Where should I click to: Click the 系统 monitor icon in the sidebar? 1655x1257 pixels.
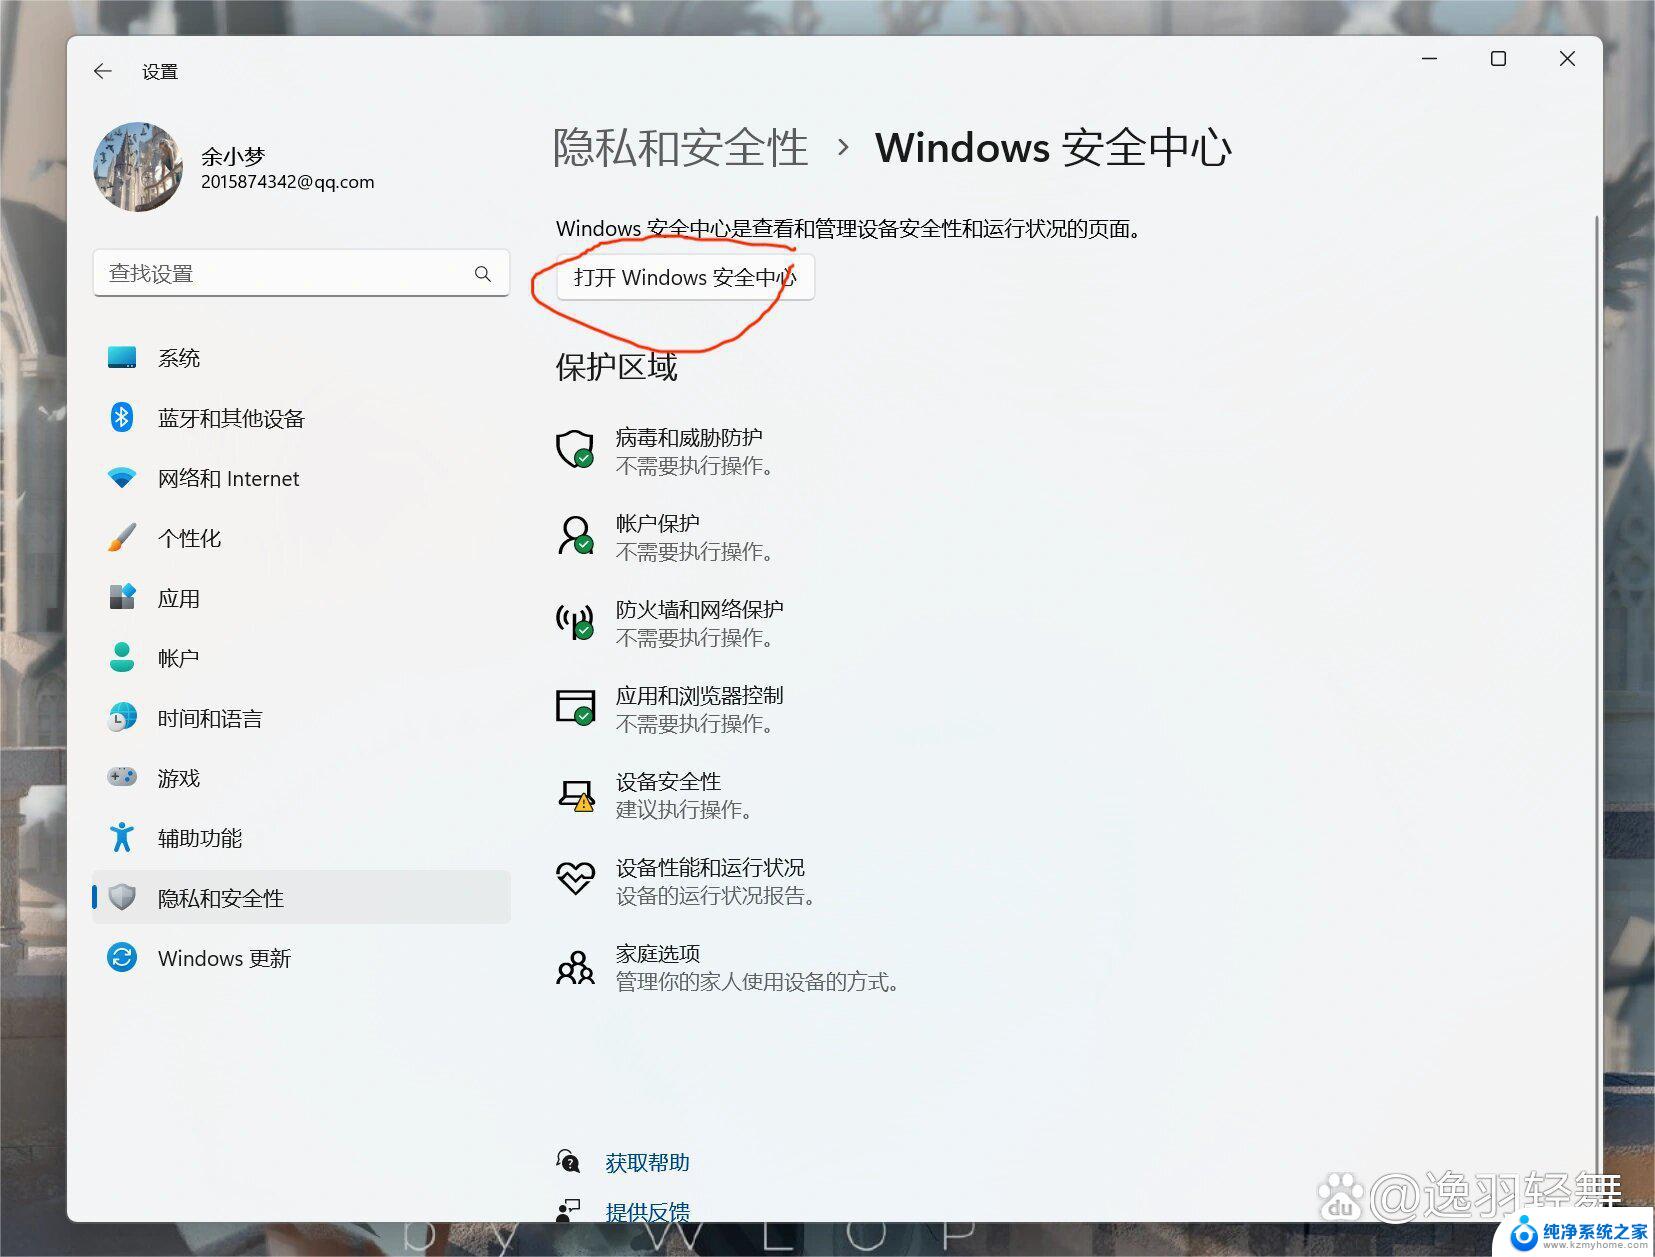pyautogui.click(x=122, y=358)
